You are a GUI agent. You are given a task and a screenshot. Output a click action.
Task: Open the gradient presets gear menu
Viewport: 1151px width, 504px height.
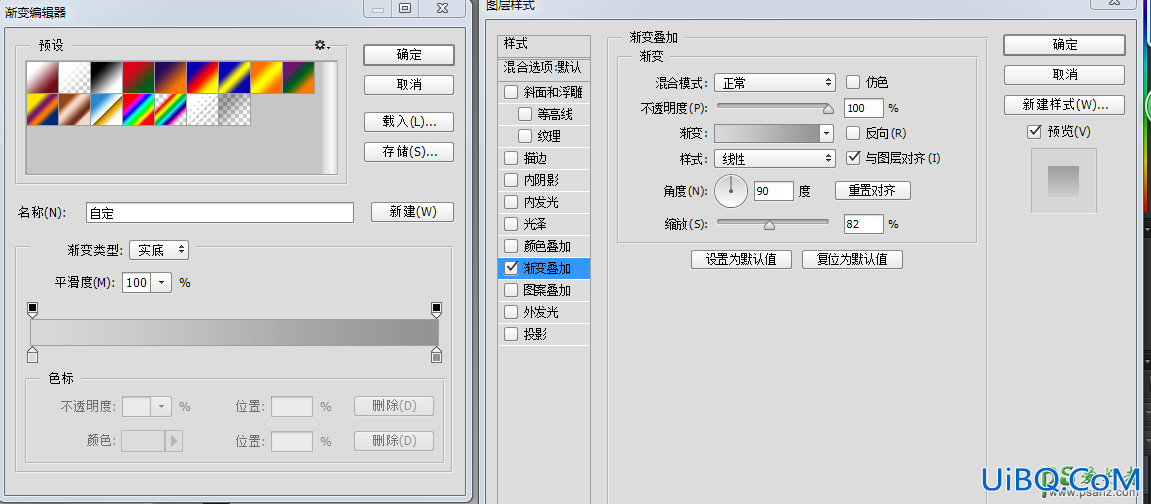[322, 45]
